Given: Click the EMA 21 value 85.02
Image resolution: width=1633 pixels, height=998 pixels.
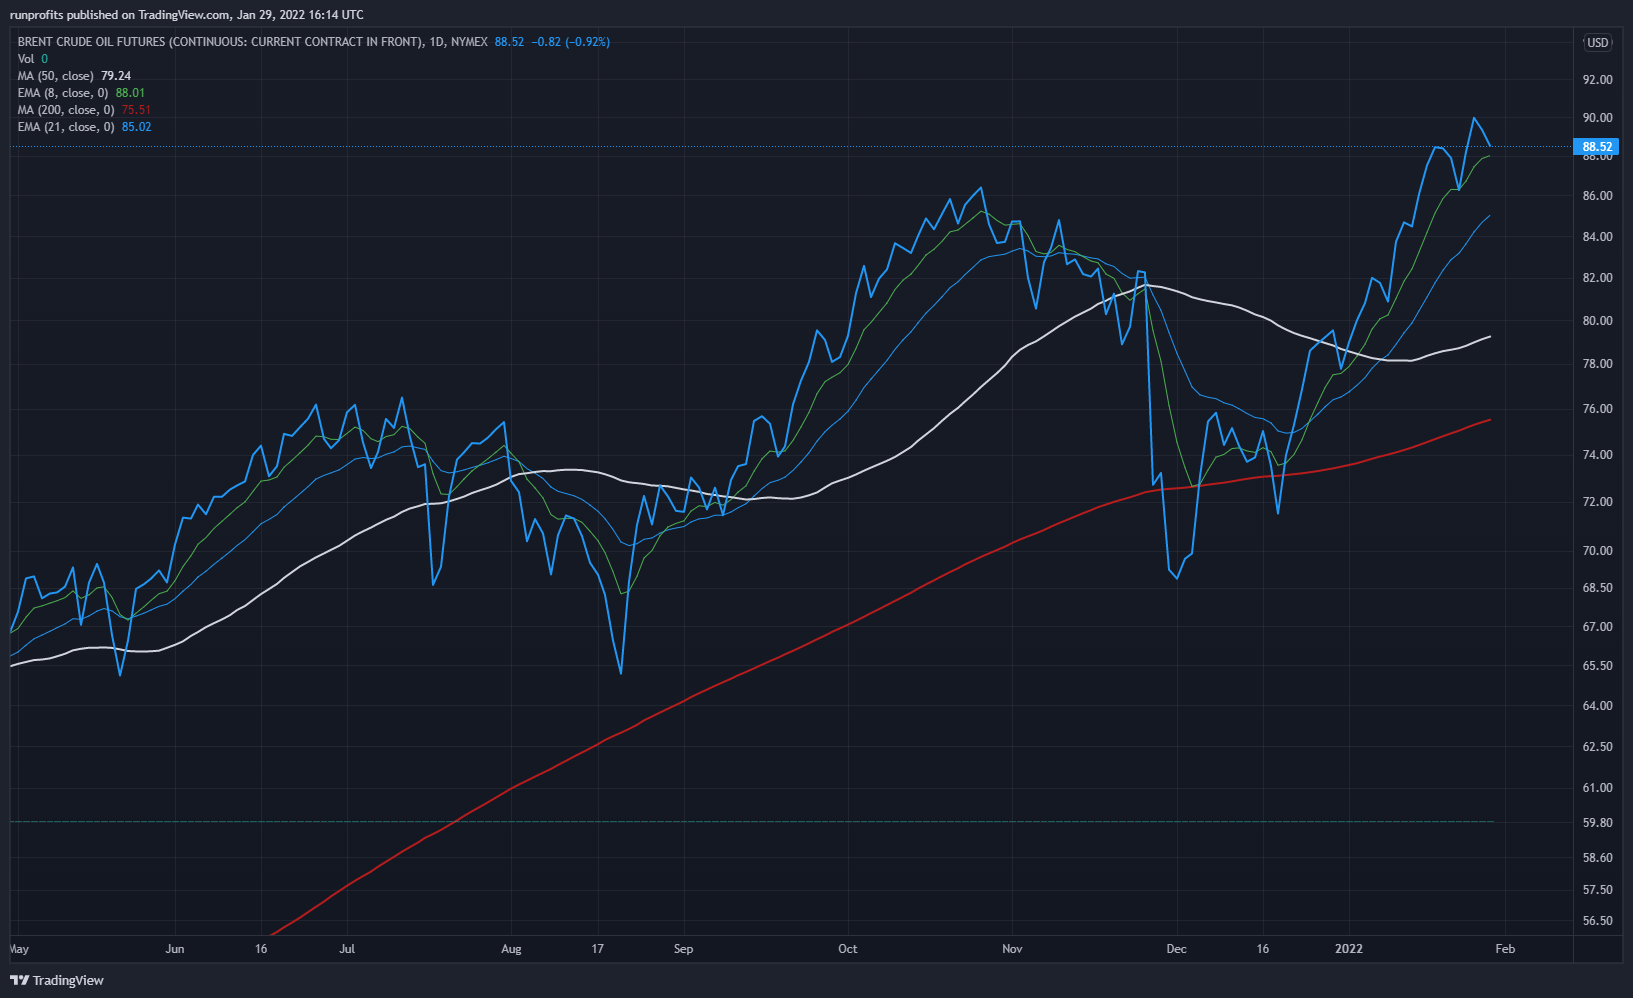Looking at the screenshot, I should (137, 127).
